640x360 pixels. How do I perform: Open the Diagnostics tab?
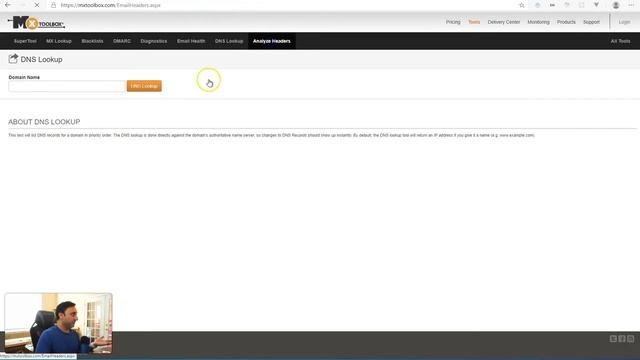point(153,41)
